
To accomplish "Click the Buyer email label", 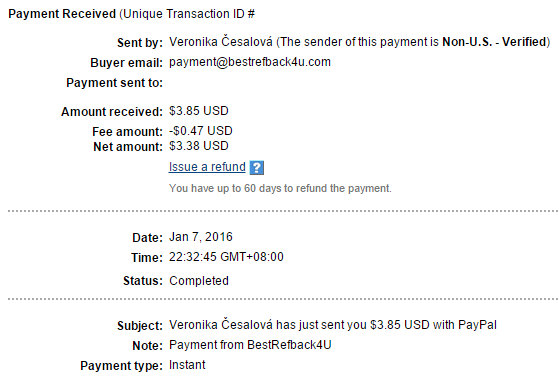I will pyautogui.click(x=127, y=63).
